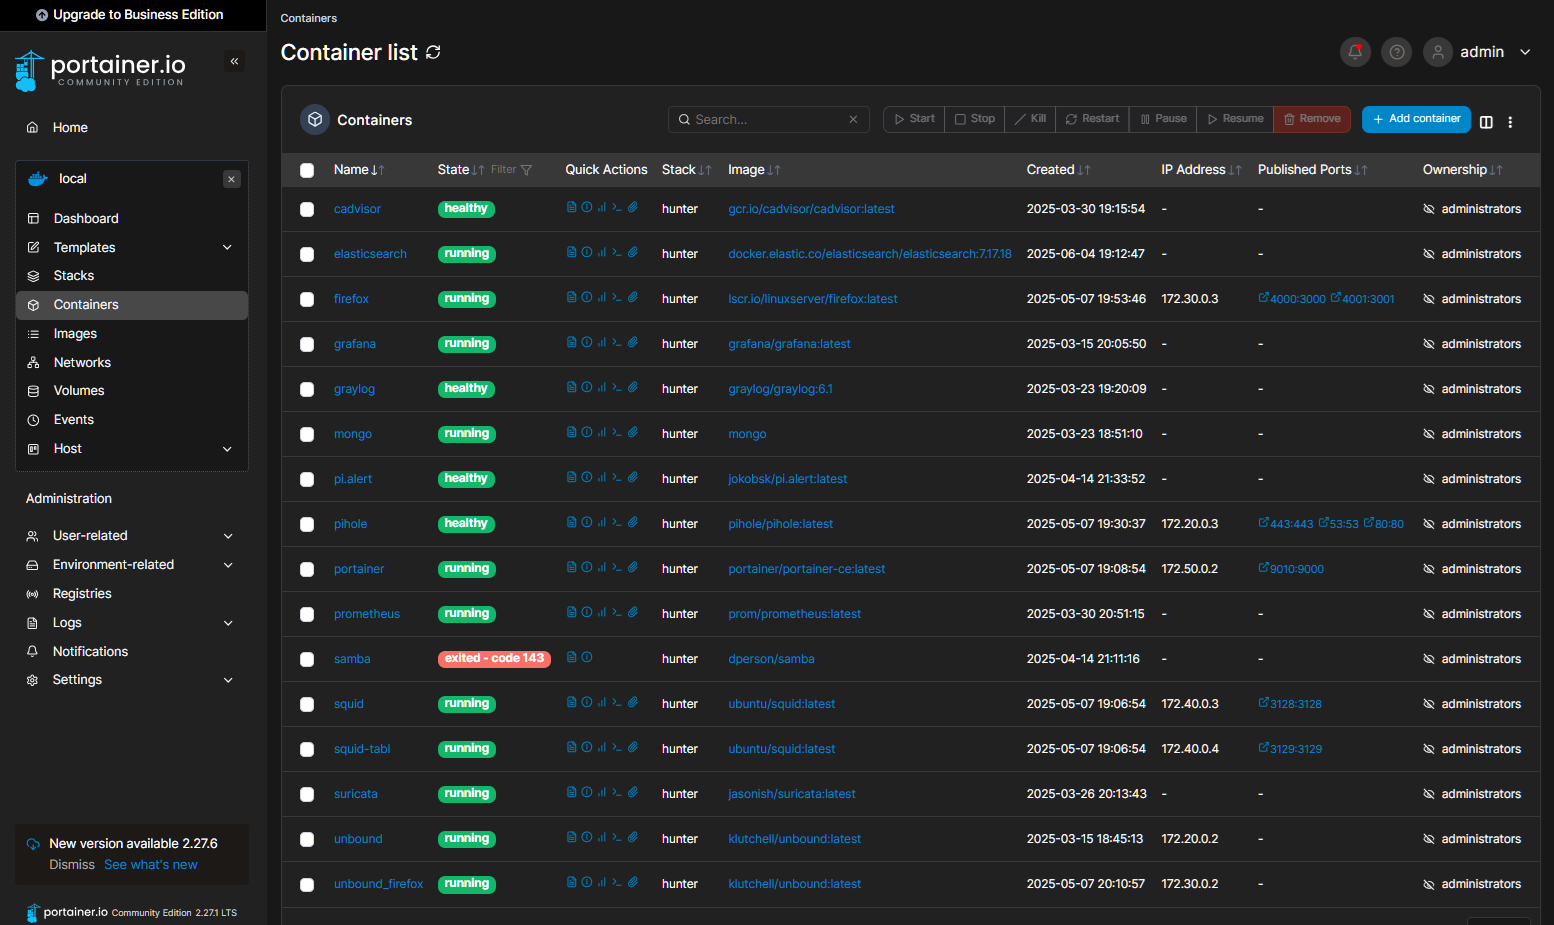Refresh the container list with reload icon
Screen dimensions: 1554x925
(433, 52)
